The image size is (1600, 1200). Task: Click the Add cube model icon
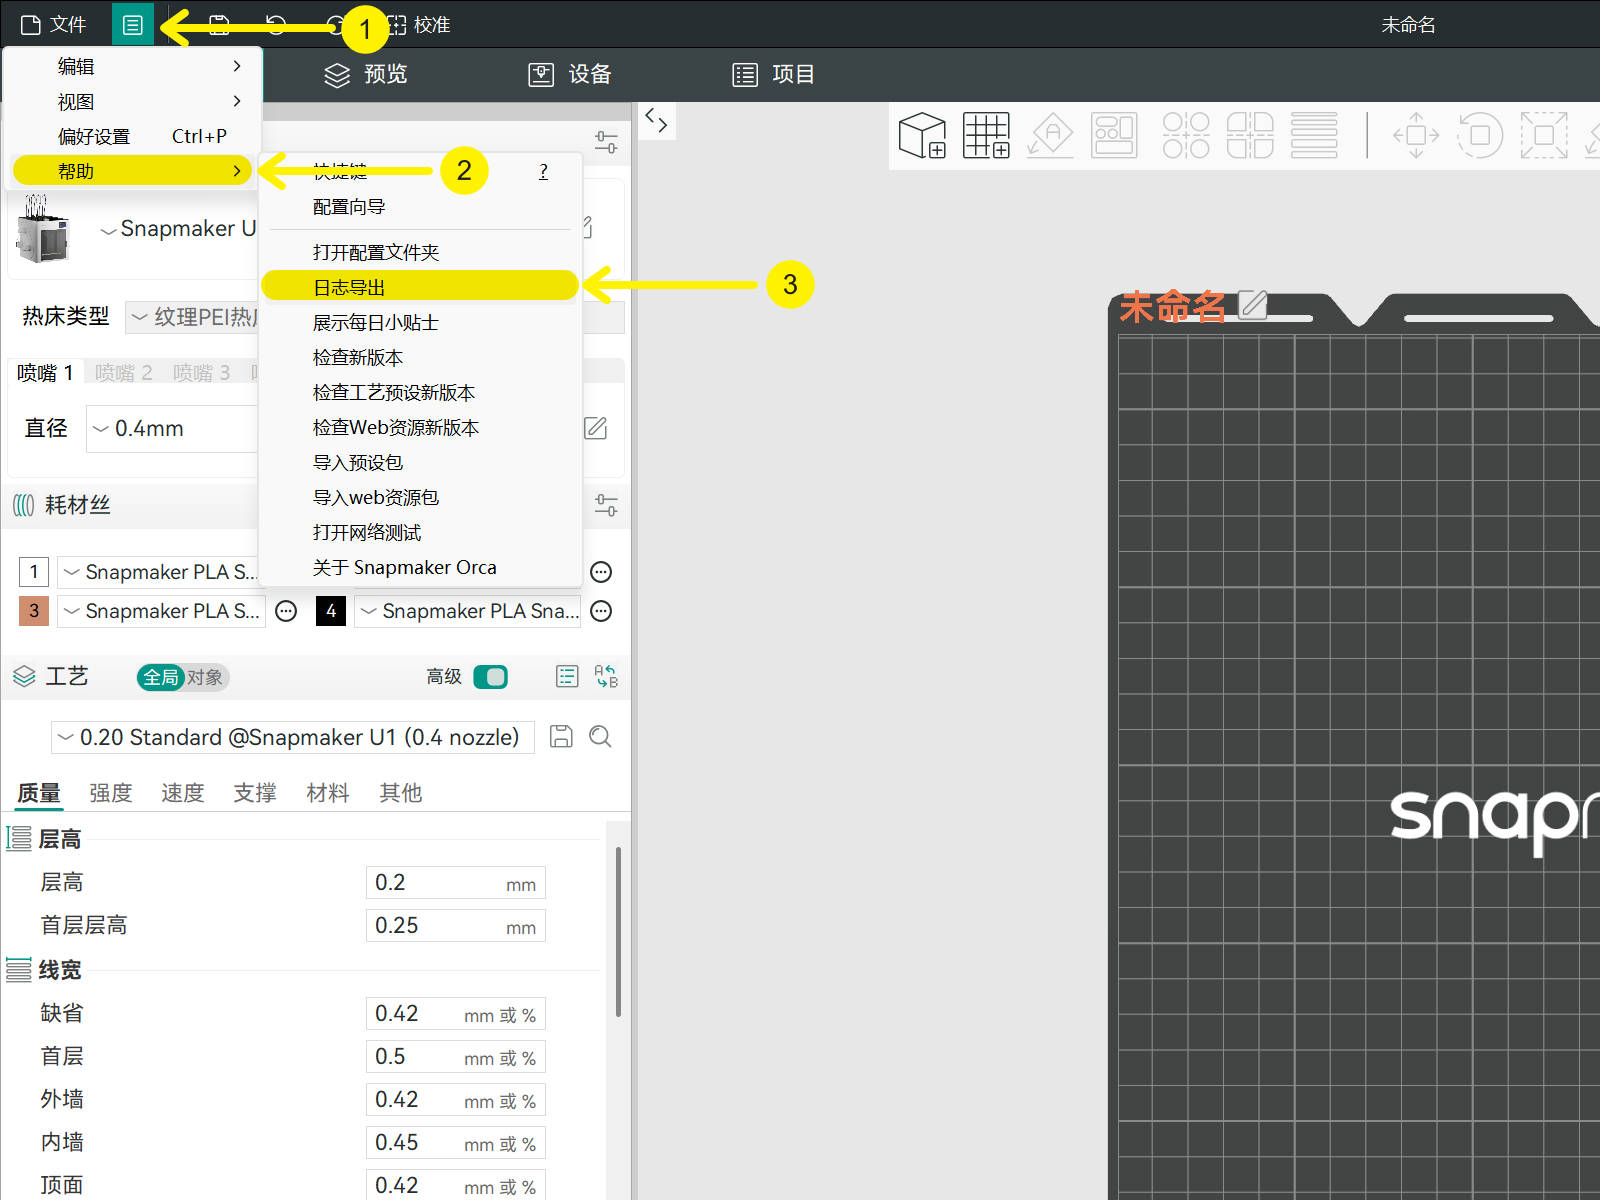coord(922,135)
